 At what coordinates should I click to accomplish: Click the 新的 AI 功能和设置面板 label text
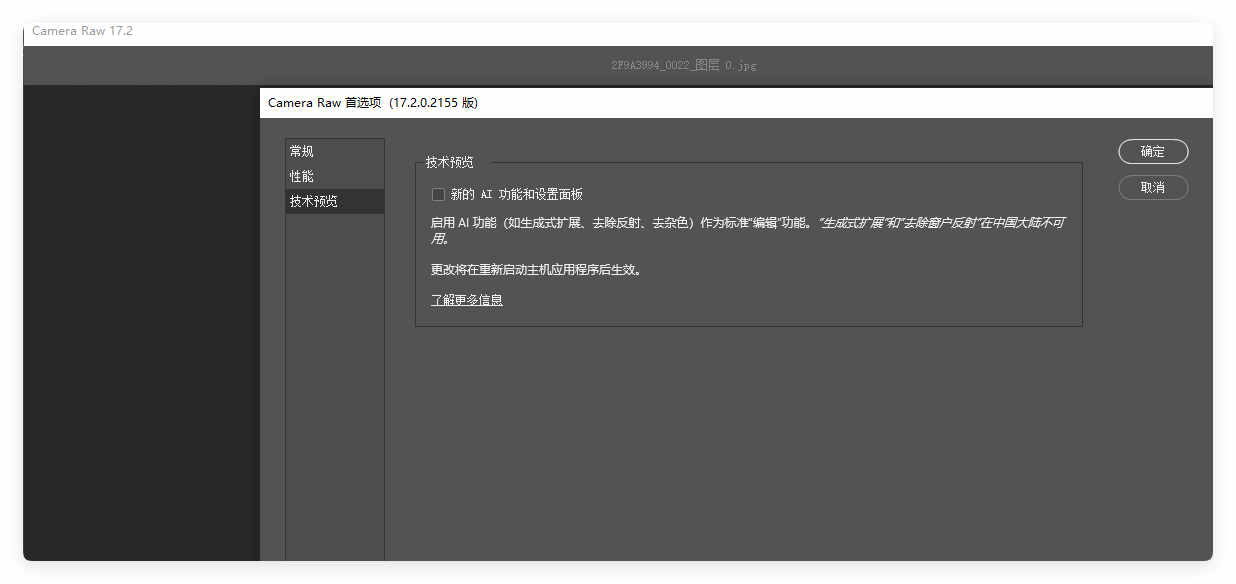click(516, 195)
